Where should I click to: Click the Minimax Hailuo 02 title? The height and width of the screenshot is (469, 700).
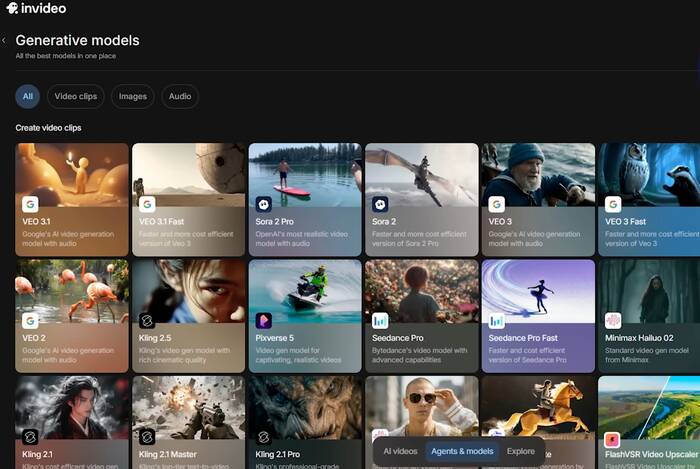click(x=639, y=338)
